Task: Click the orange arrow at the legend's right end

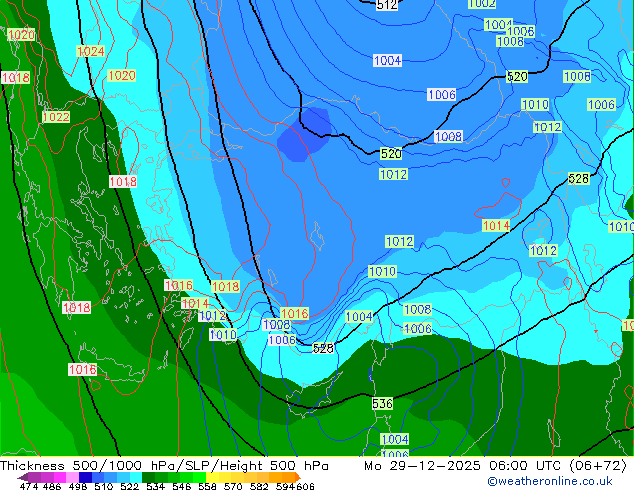Action: pyautogui.click(x=298, y=477)
